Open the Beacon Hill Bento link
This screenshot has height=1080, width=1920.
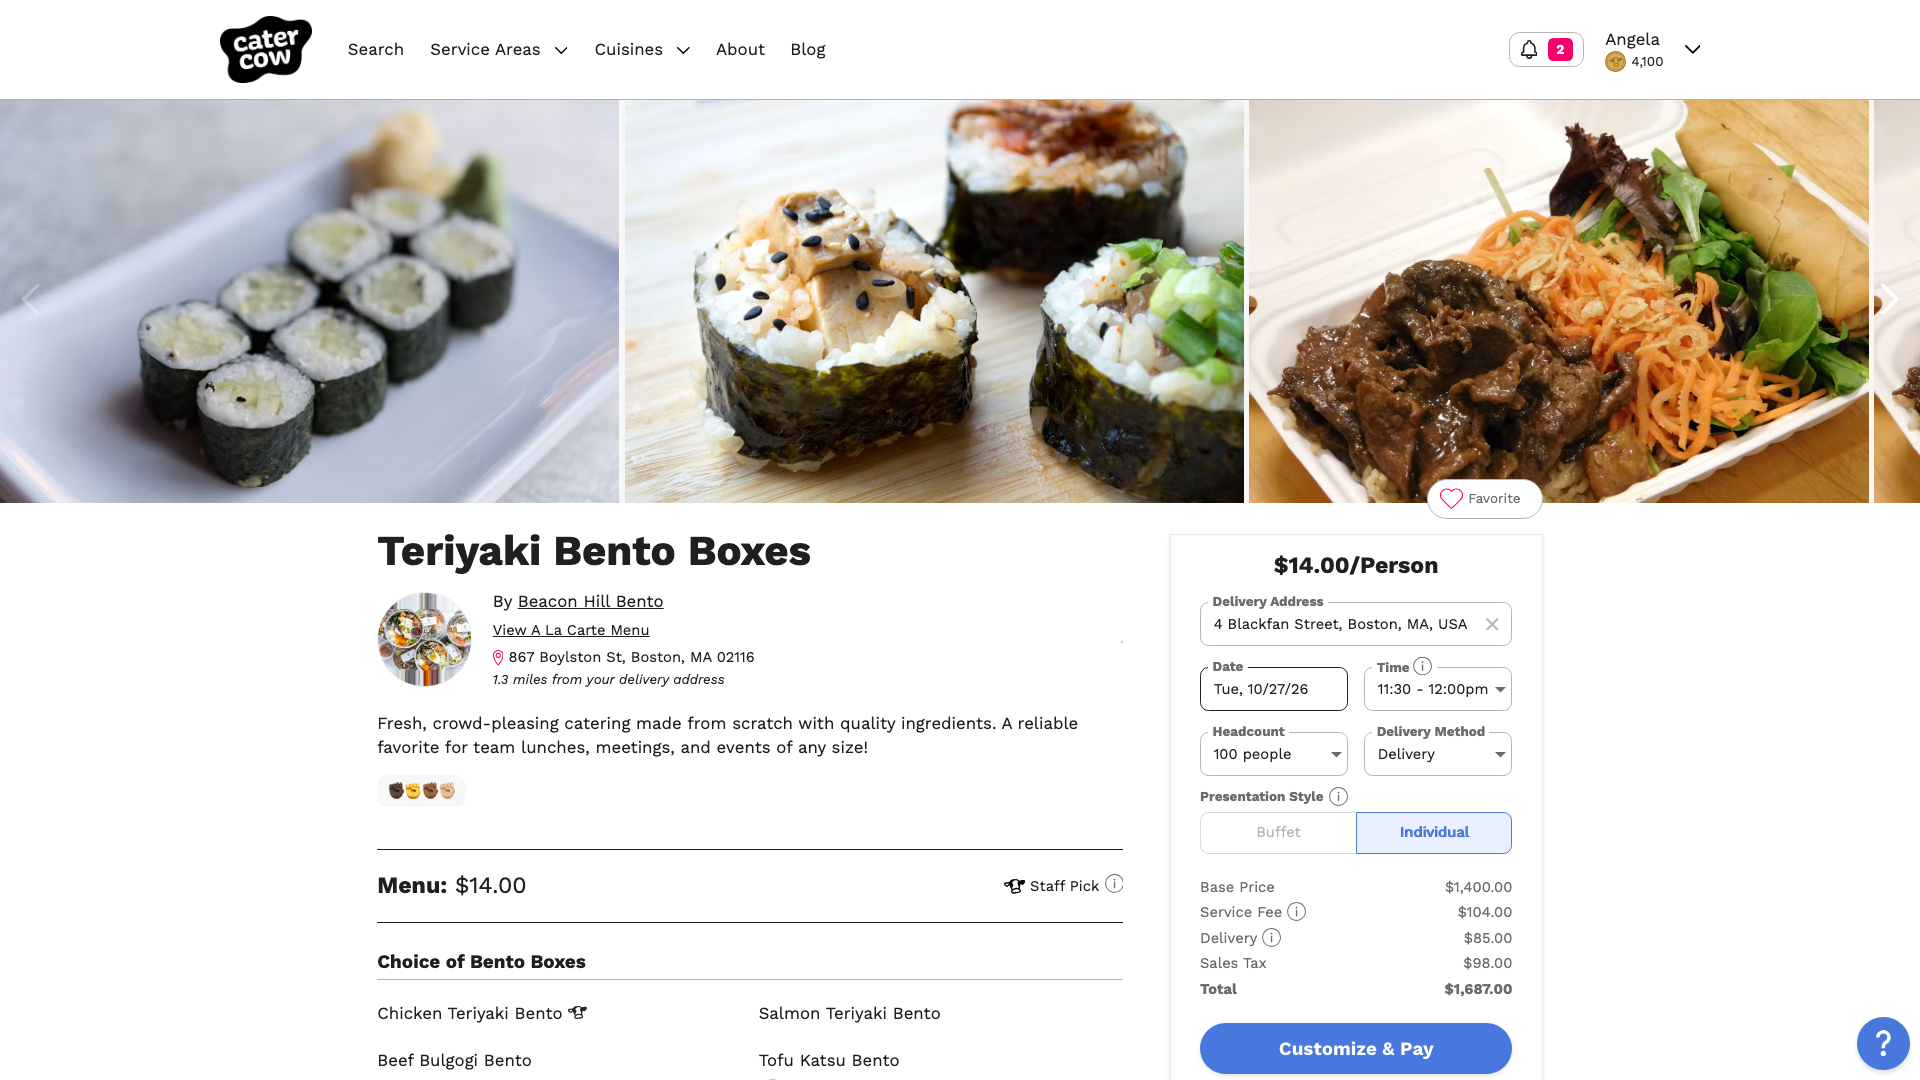(590, 601)
